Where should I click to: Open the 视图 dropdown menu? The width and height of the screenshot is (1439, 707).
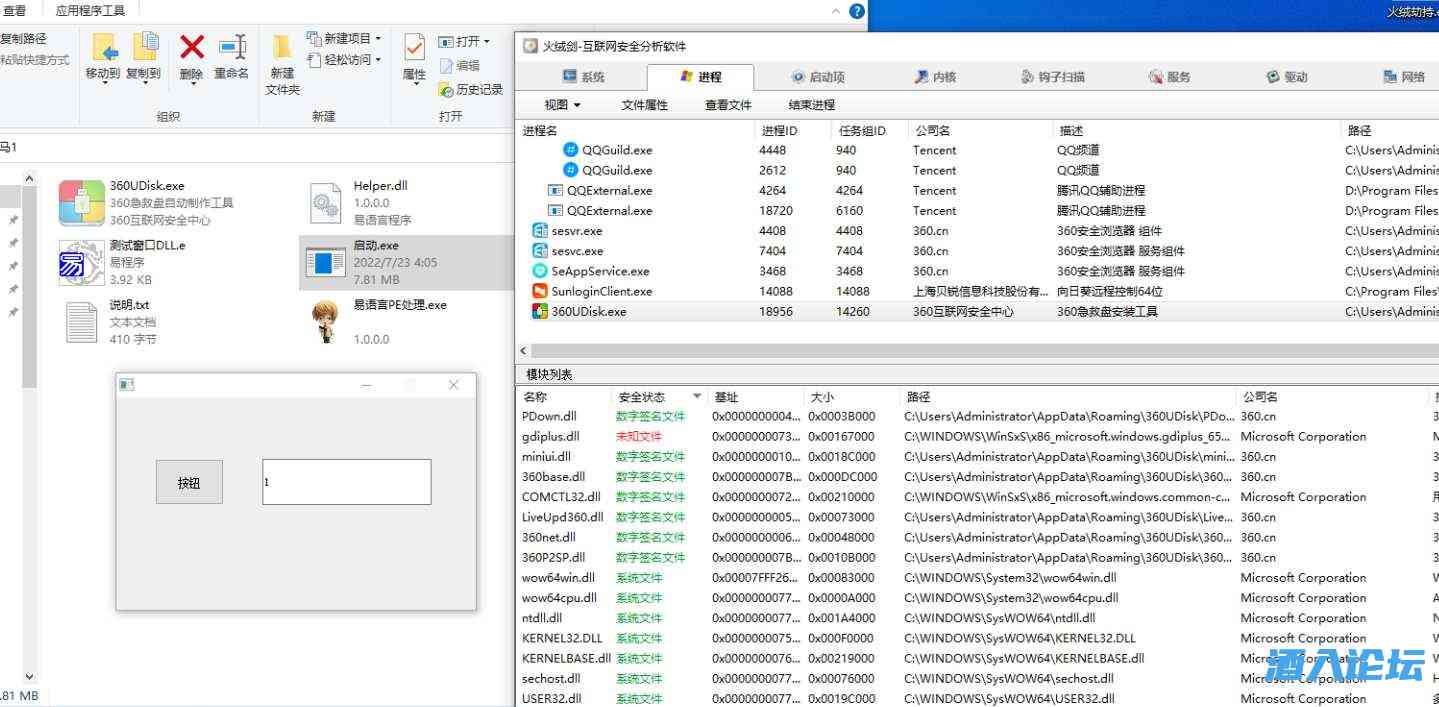pyautogui.click(x=562, y=105)
